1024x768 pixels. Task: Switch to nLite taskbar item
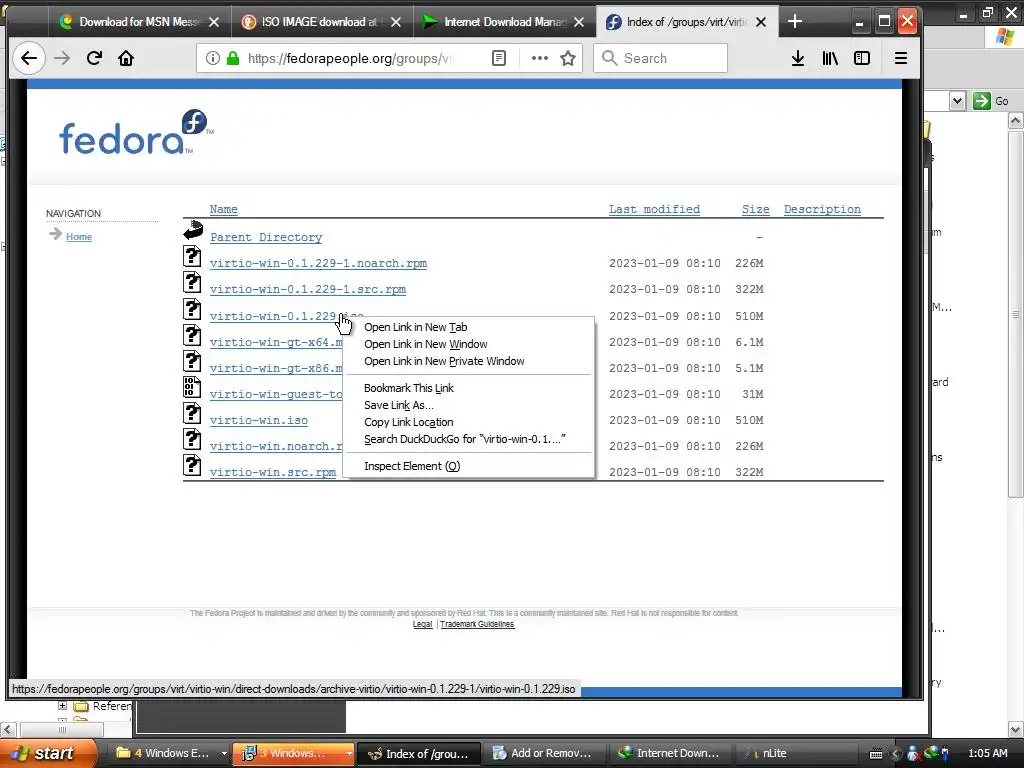(x=795, y=753)
